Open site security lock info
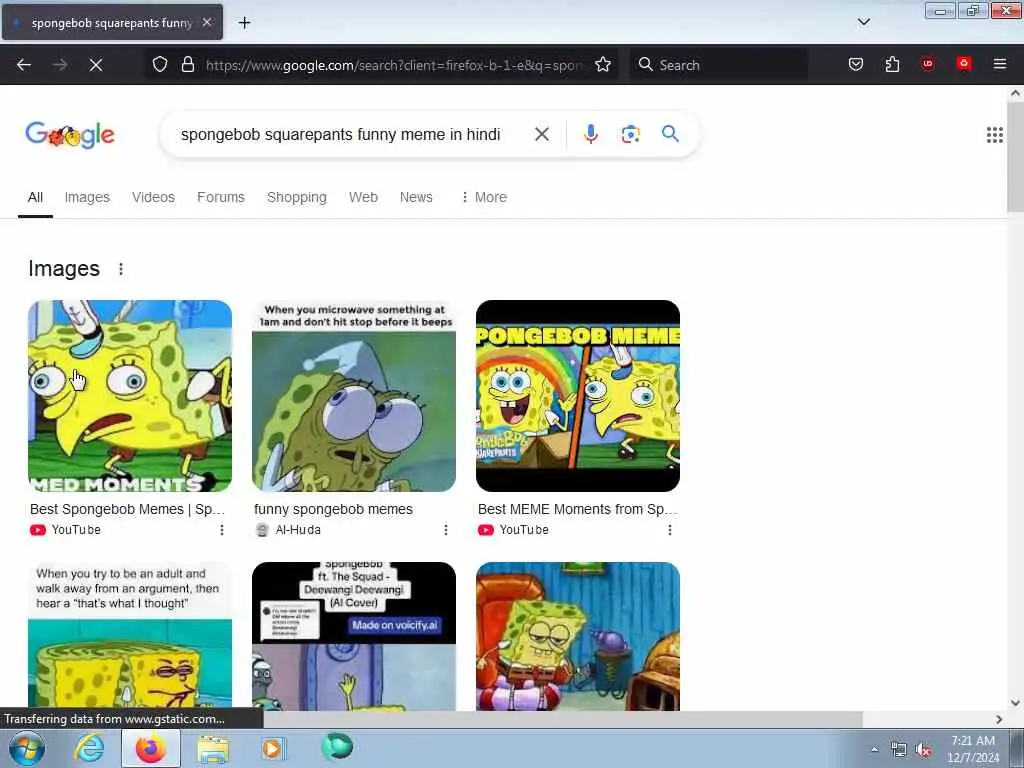 (188, 65)
